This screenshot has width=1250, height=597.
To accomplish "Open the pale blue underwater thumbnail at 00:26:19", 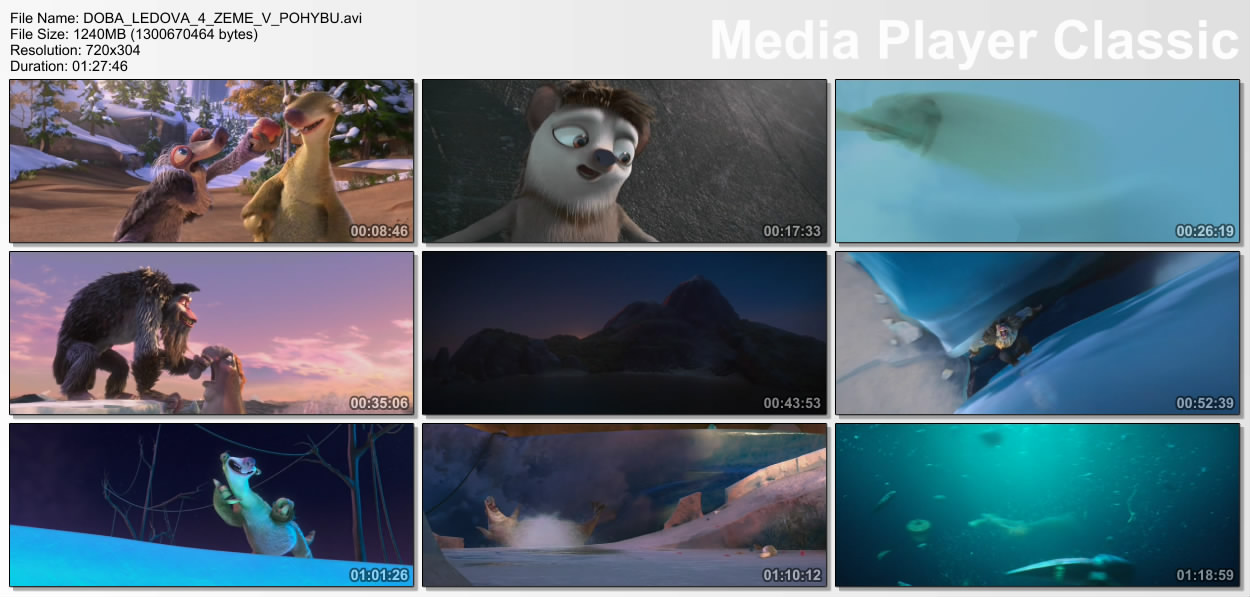I will (1037, 161).
